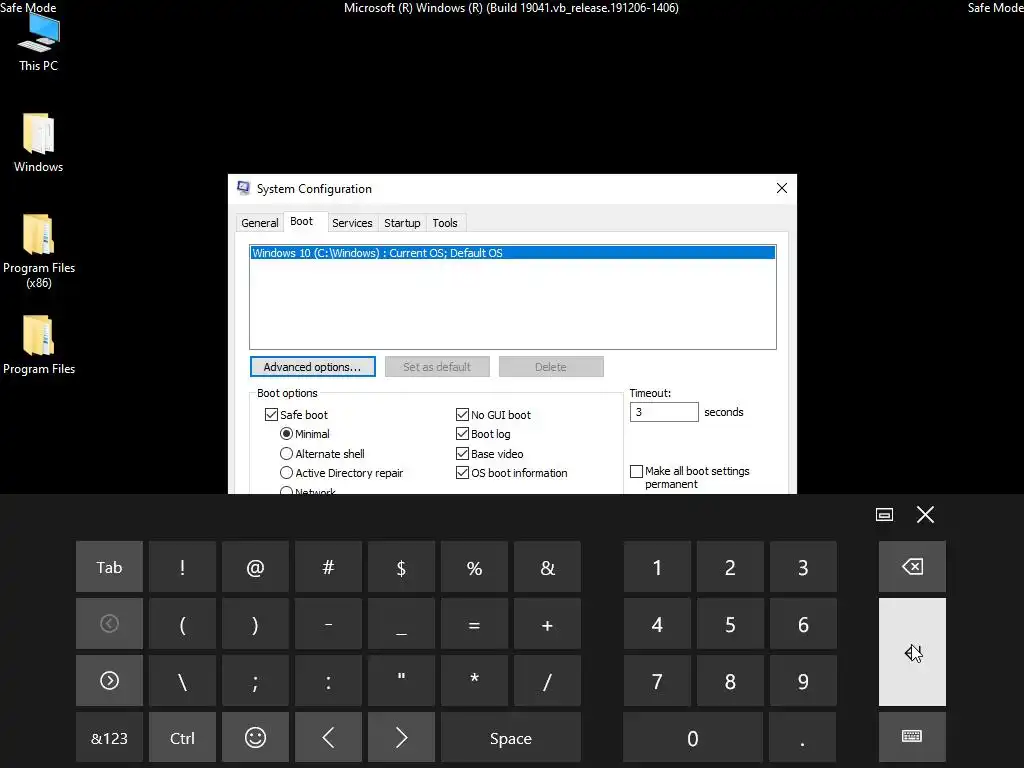Tap the Enter key on touch keyboard
Image resolution: width=1024 pixels, height=768 pixels.
[x=912, y=652]
